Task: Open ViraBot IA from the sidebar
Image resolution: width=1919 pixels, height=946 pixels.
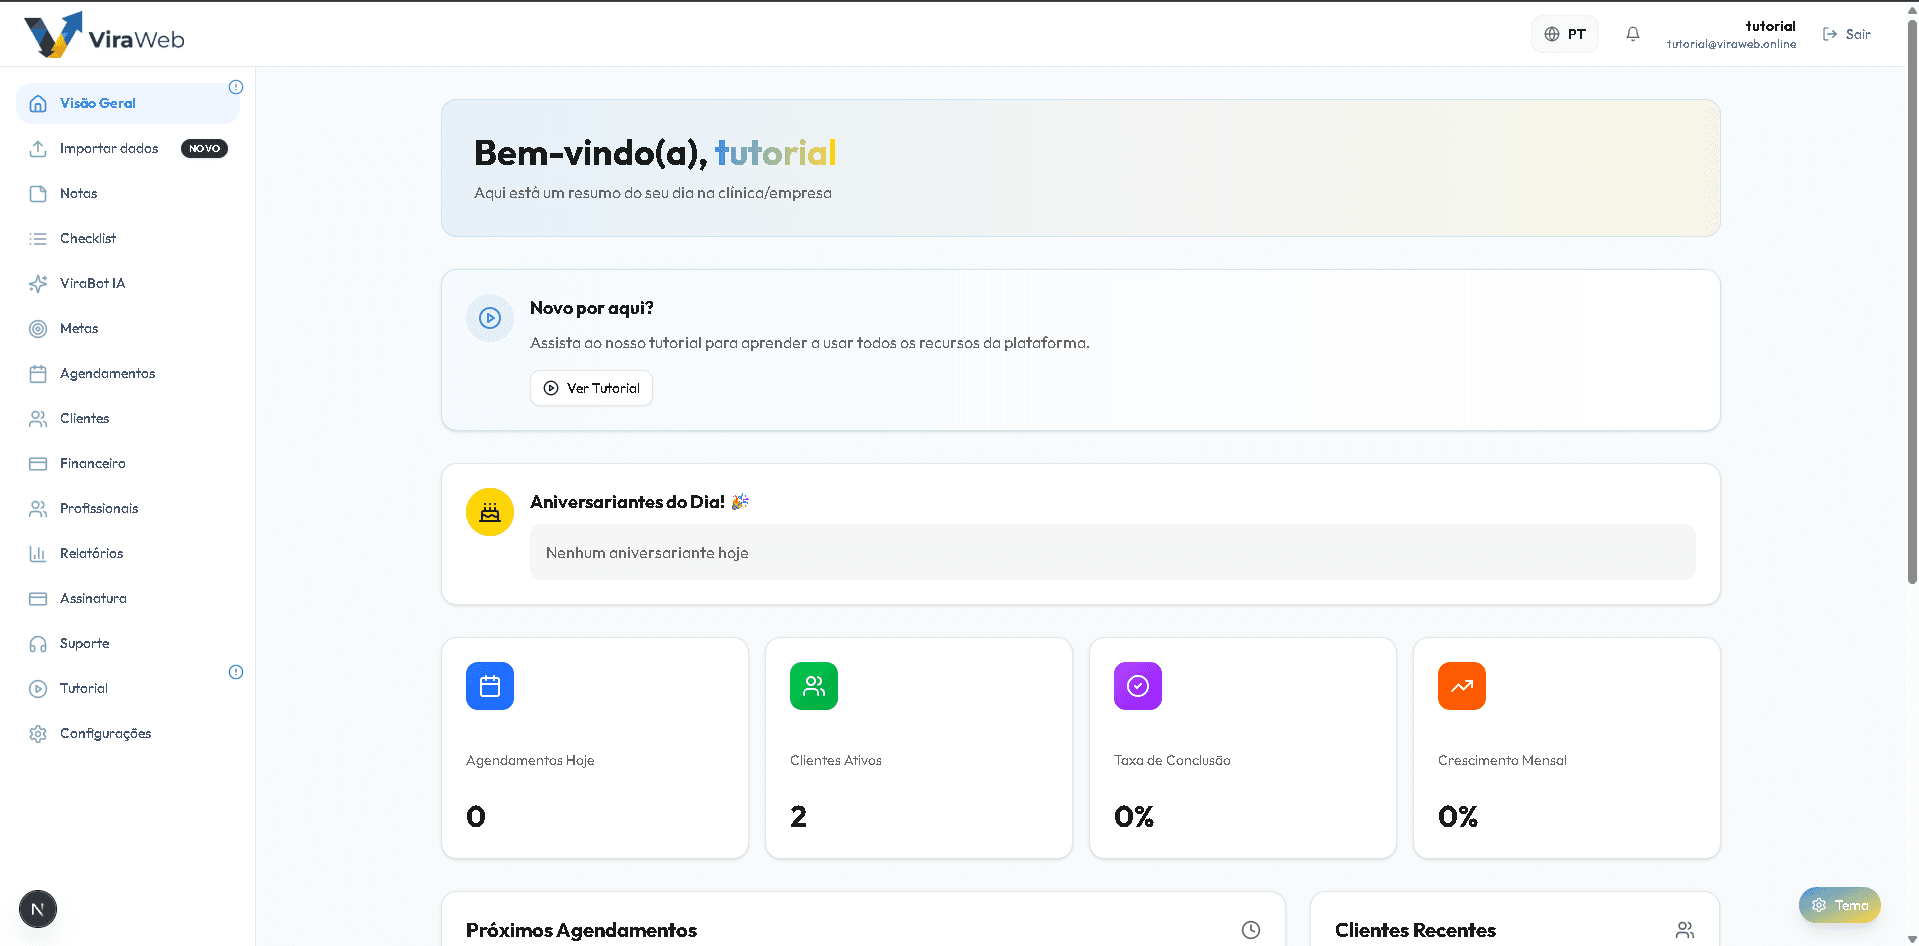Action: 92,283
